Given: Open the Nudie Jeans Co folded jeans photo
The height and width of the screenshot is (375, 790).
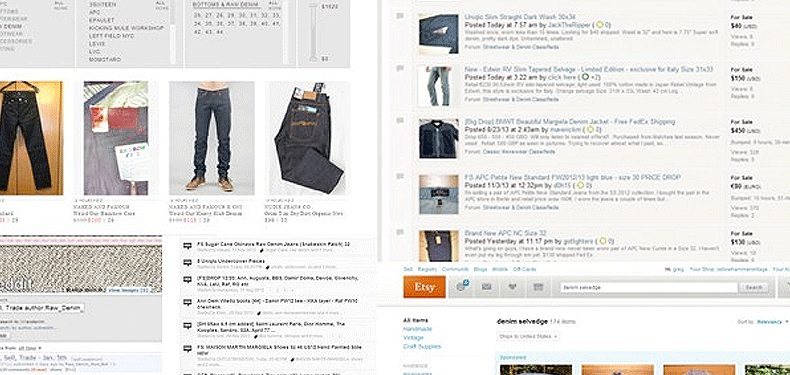Looking at the screenshot, I should [x=307, y=138].
